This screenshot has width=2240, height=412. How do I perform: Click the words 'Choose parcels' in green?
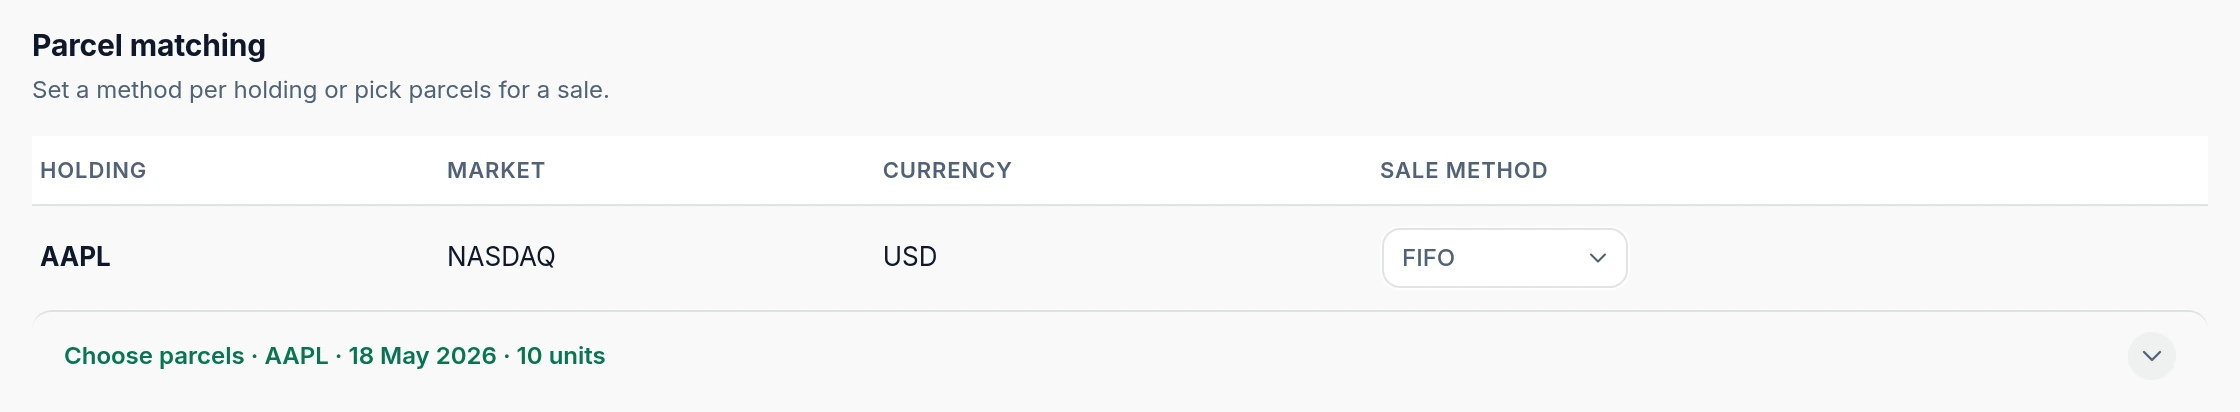pos(154,356)
